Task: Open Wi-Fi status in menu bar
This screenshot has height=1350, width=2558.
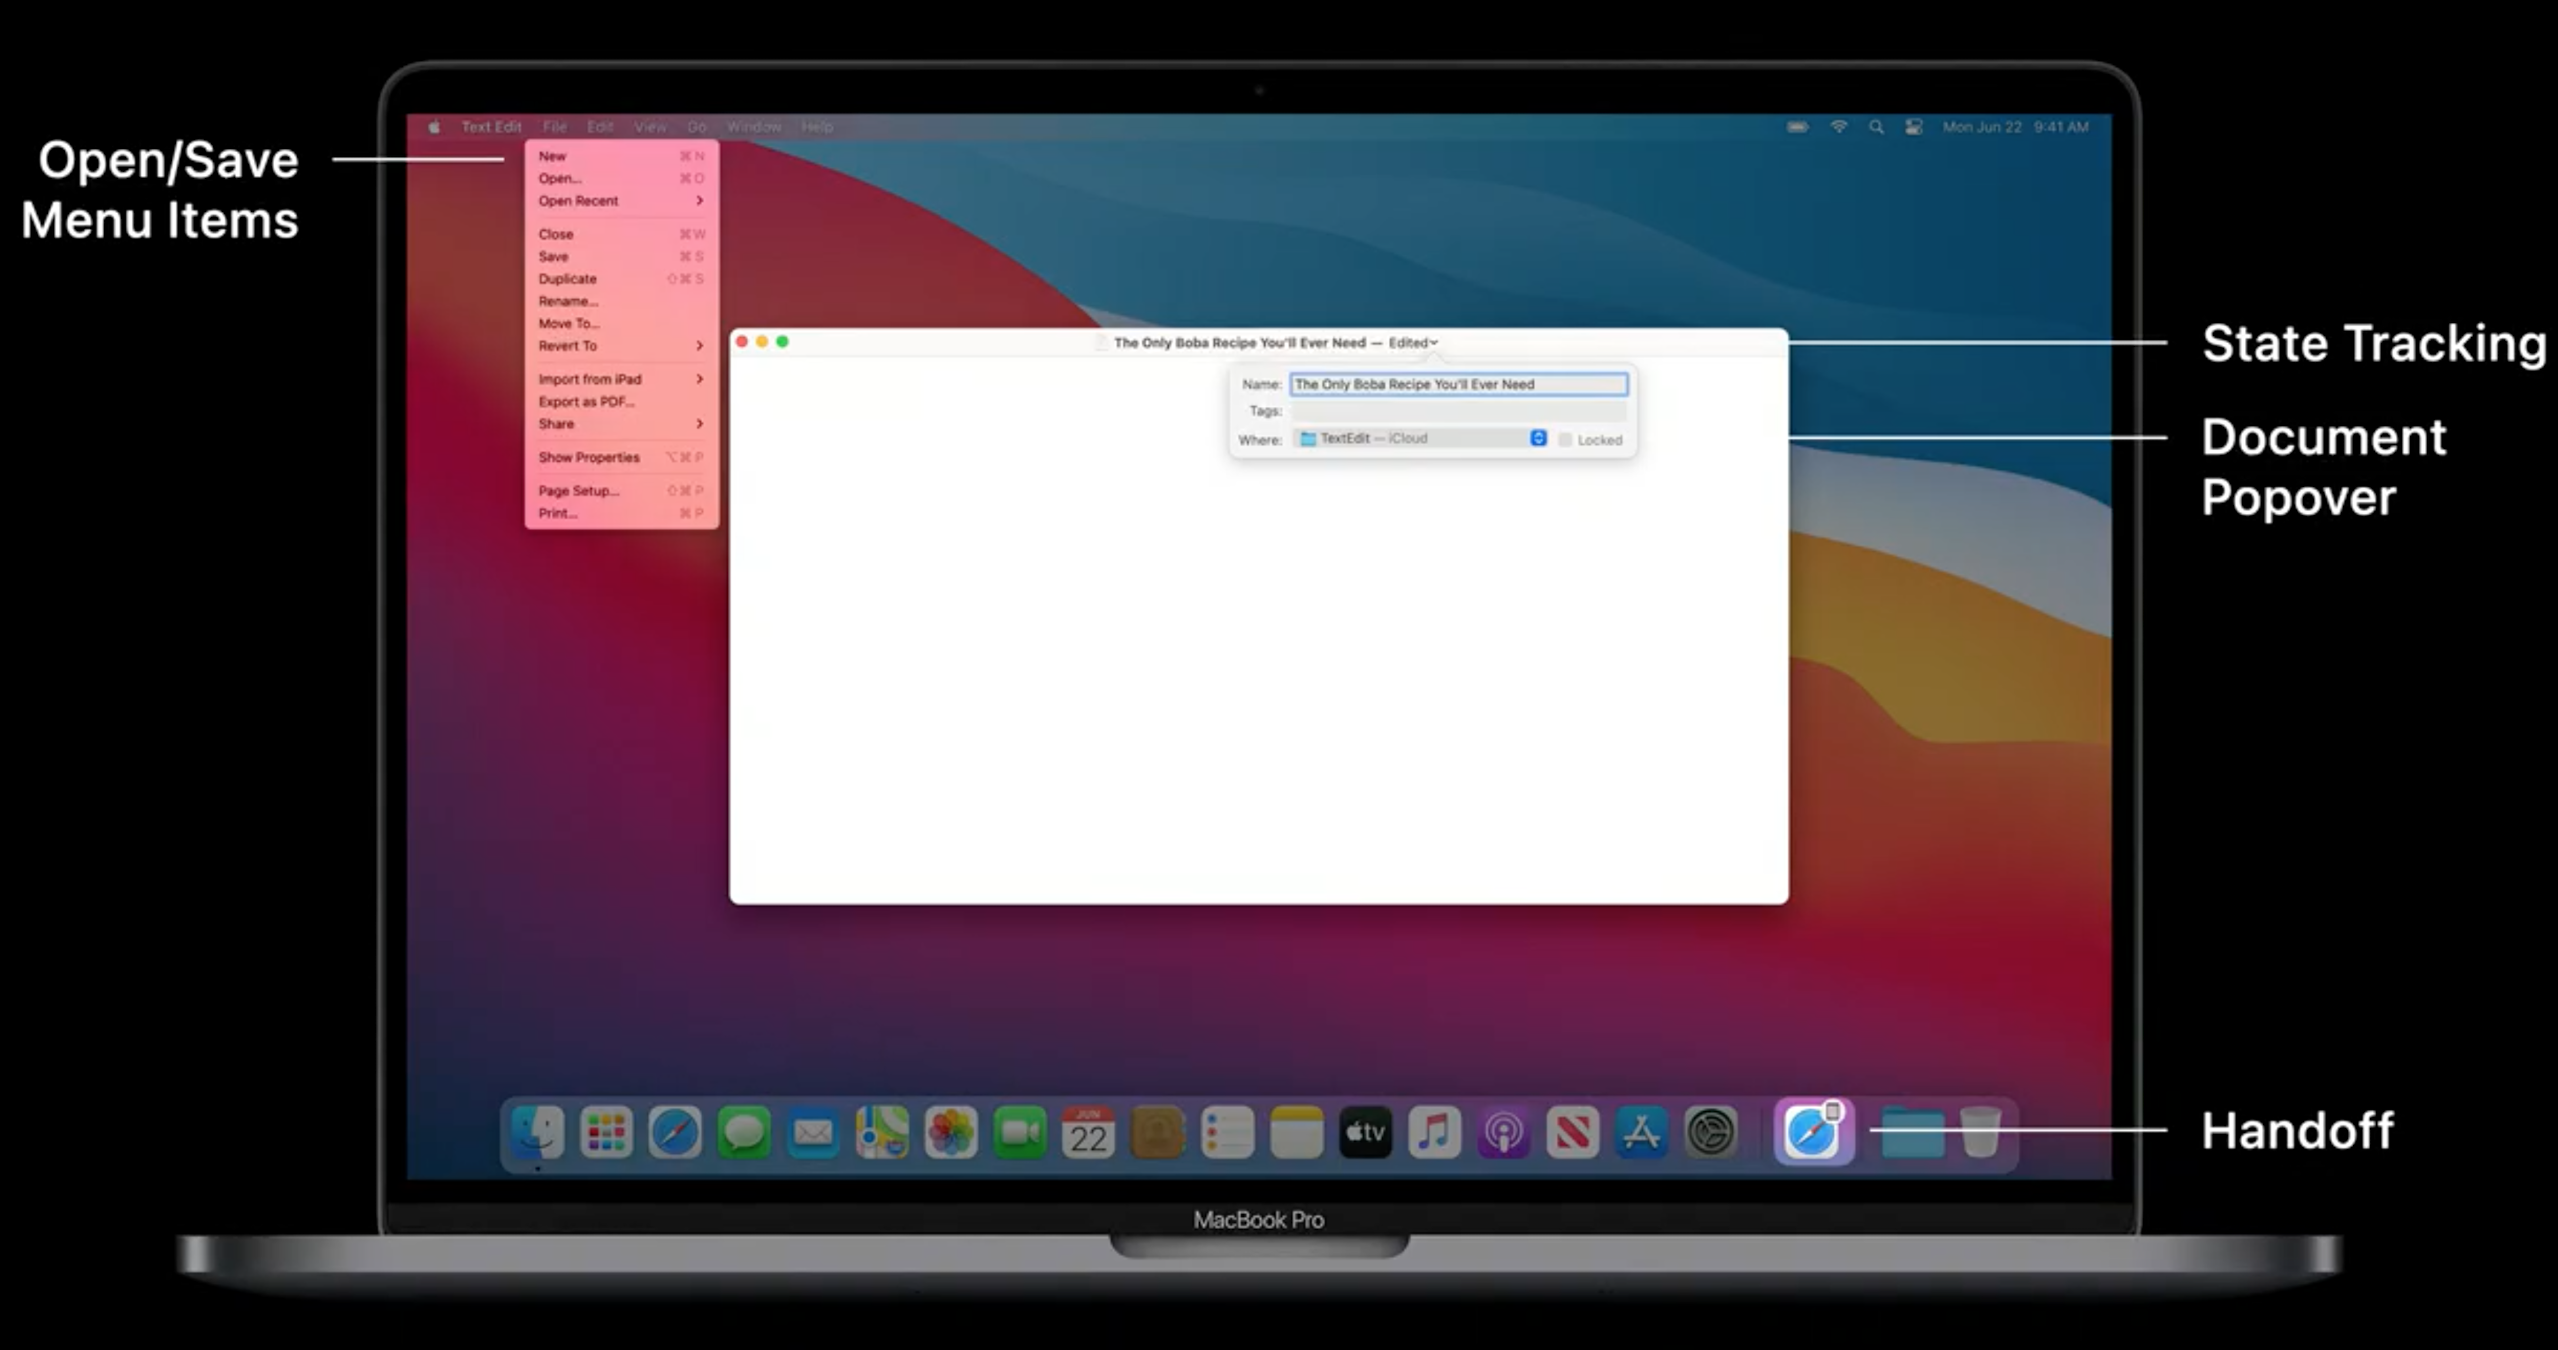Action: tap(1838, 127)
